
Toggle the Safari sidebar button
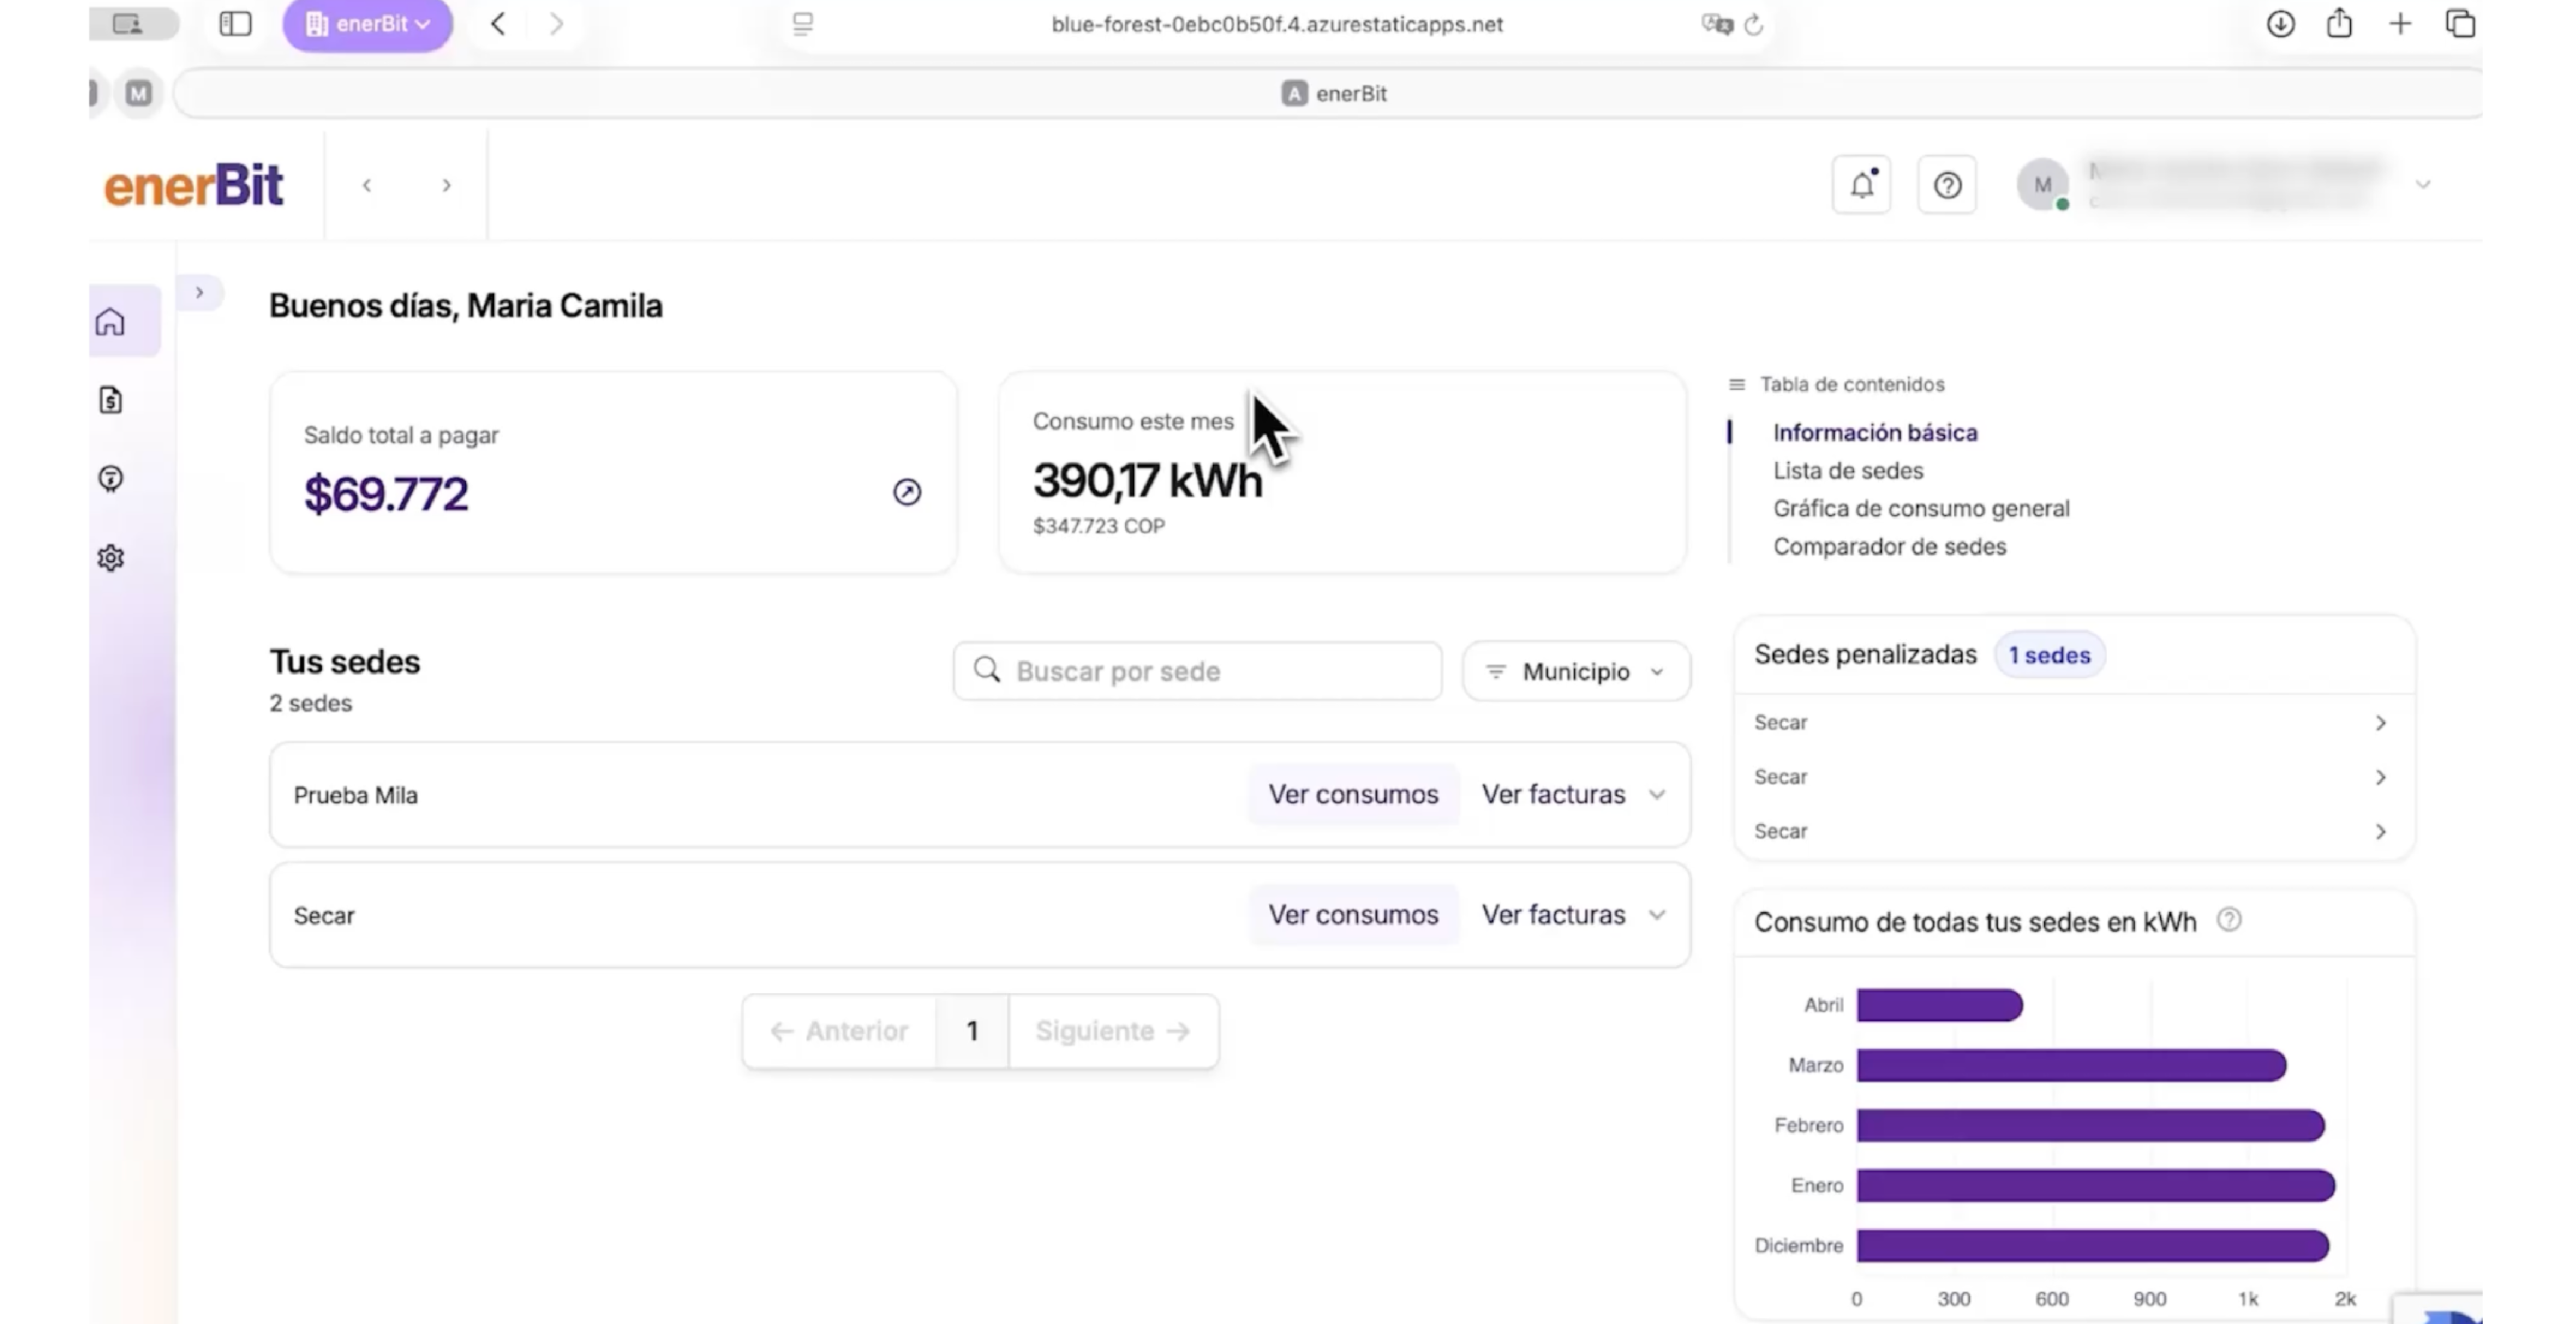235,24
